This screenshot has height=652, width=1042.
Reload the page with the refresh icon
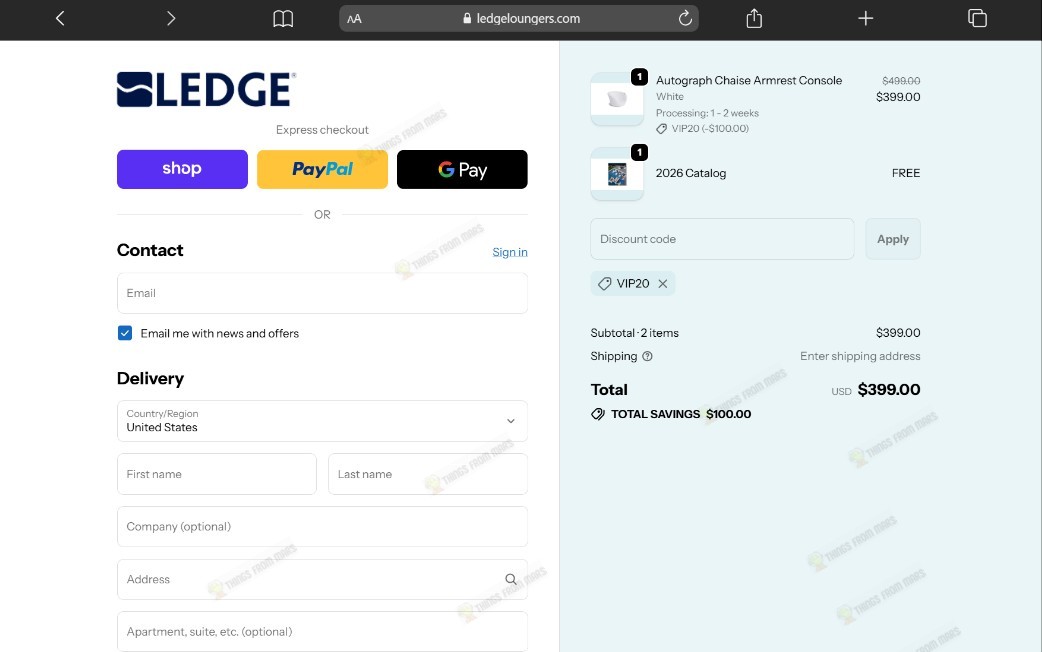[685, 18]
